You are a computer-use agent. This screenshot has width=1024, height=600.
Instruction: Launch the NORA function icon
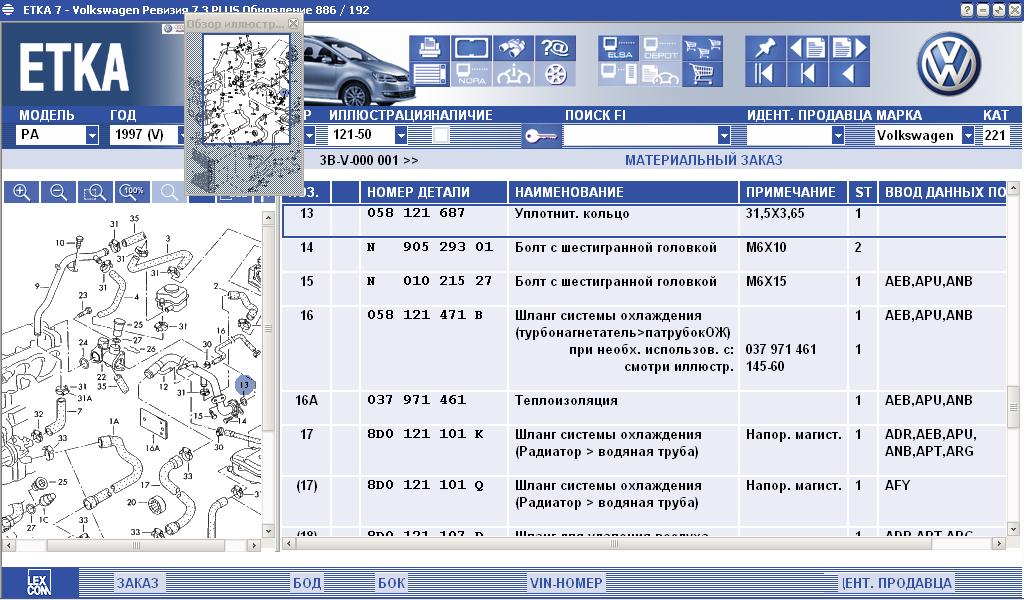472,74
